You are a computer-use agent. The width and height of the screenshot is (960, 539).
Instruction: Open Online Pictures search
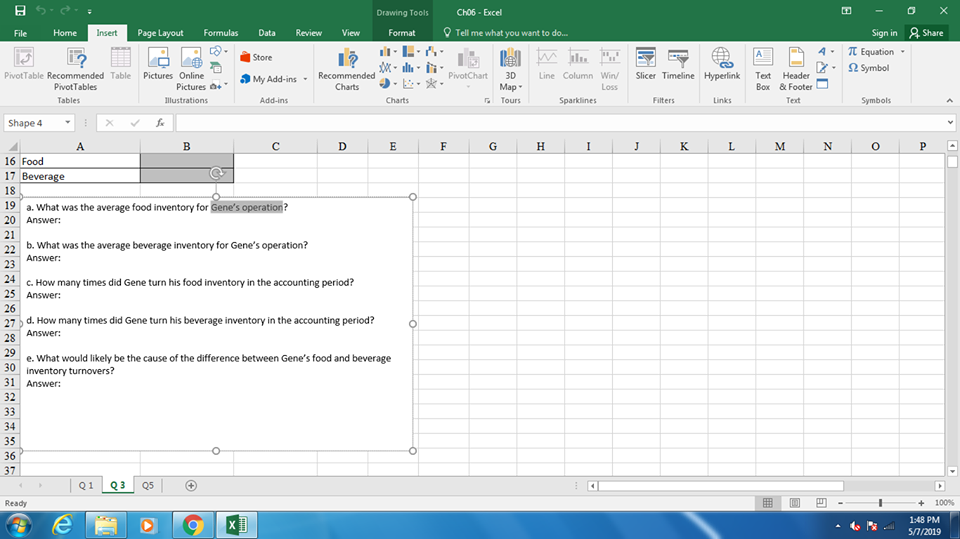191,69
